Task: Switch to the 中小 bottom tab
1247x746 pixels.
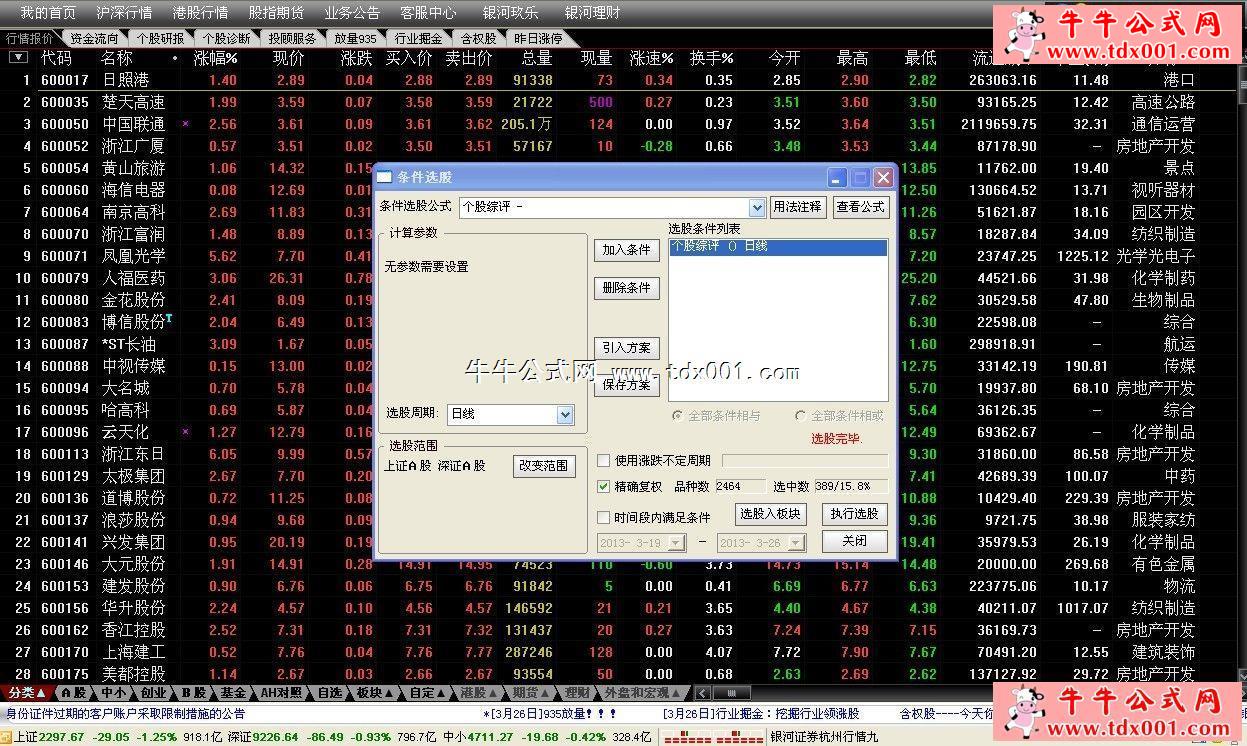Action: tap(113, 692)
